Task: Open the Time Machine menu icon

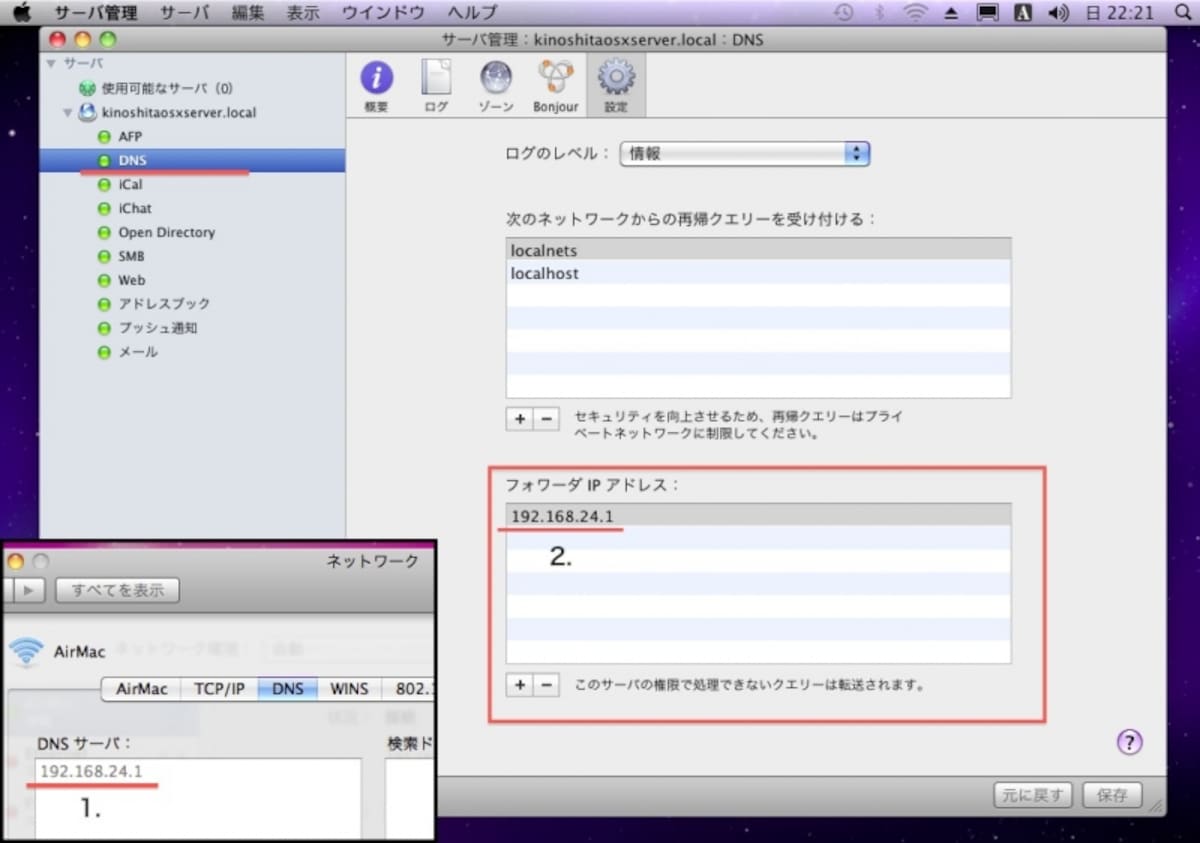Action: [x=844, y=13]
